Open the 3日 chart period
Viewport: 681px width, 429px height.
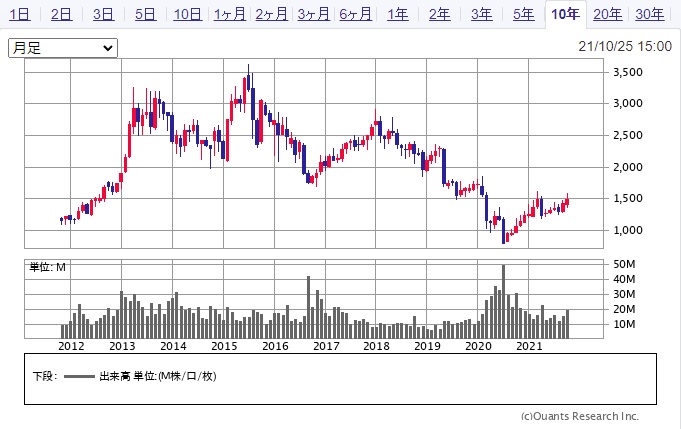pyautogui.click(x=103, y=14)
